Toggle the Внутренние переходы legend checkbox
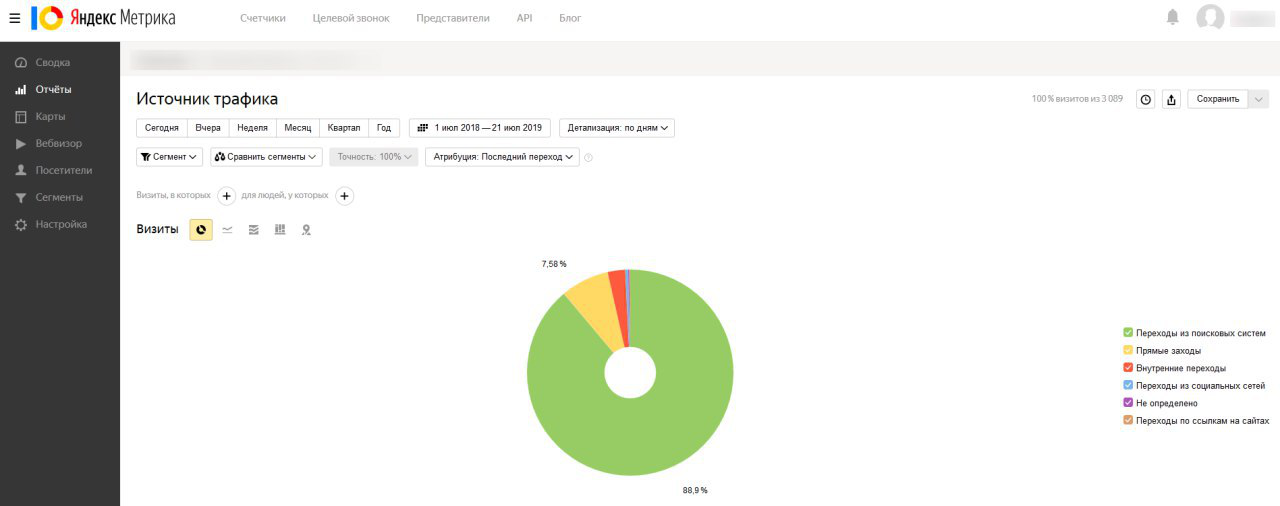 pyautogui.click(x=1128, y=368)
